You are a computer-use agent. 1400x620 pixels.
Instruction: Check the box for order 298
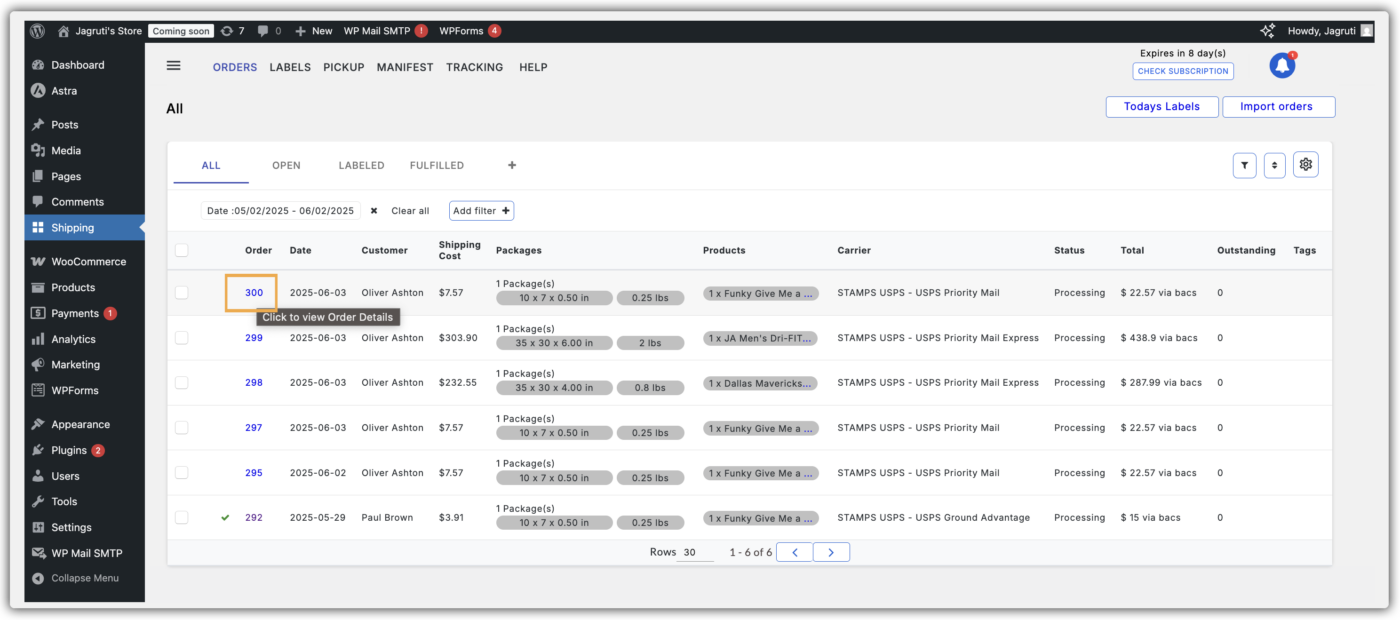pyautogui.click(x=181, y=383)
